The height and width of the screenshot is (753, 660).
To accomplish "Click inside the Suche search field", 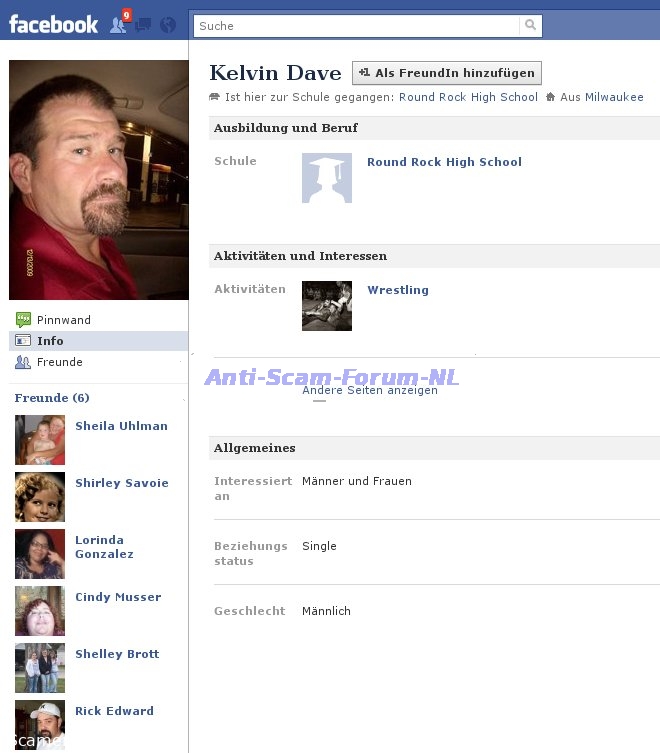I will 356,26.
